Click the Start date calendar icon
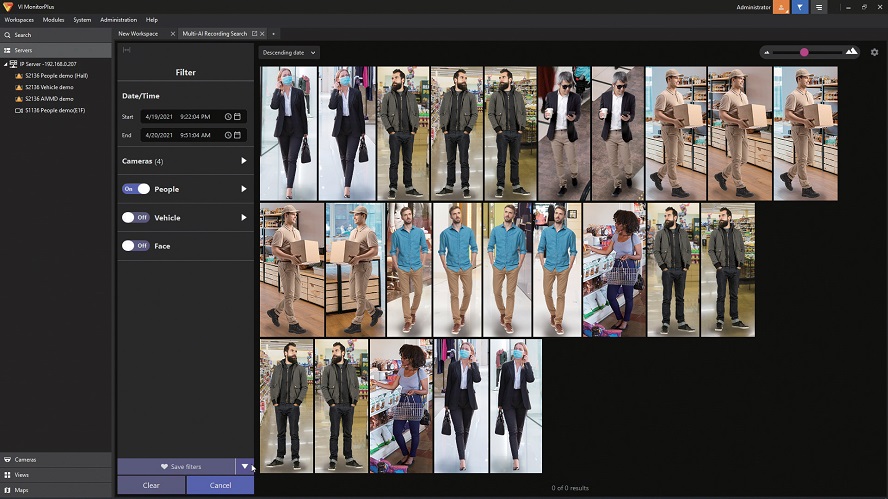 click(238, 117)
